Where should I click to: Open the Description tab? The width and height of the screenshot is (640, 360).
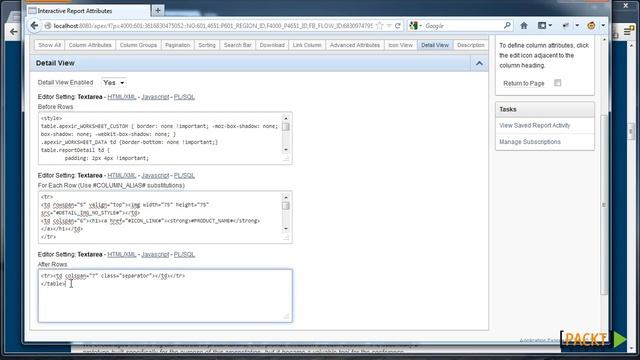[471, 45]
